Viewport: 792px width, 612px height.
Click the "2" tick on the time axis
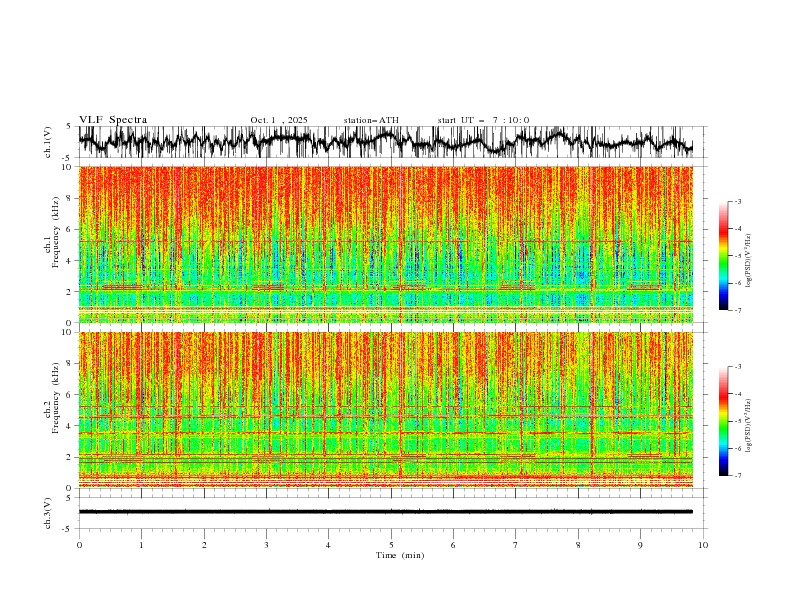coord(204,545)
